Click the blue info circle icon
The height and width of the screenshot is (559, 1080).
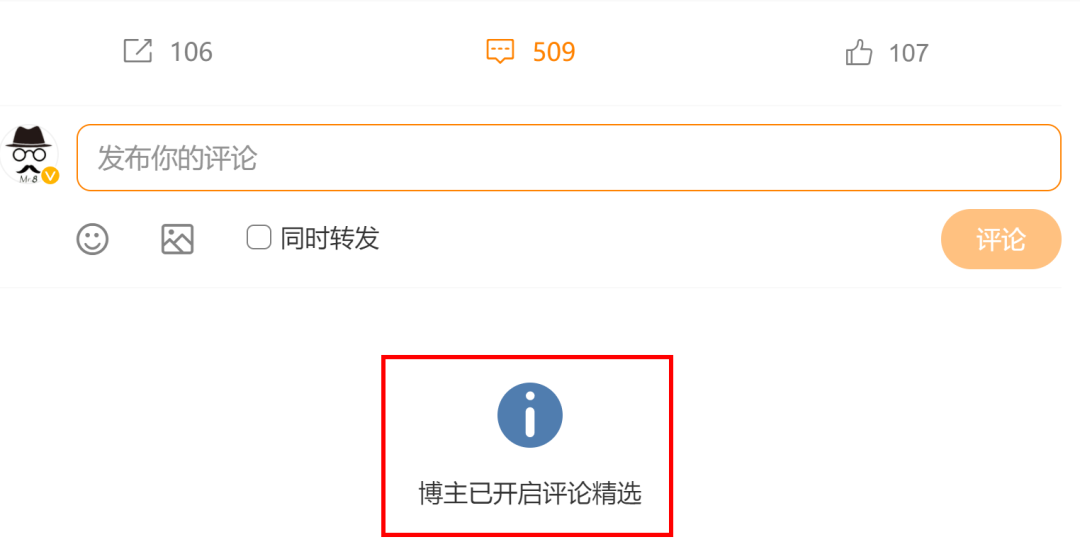point(530,415)
